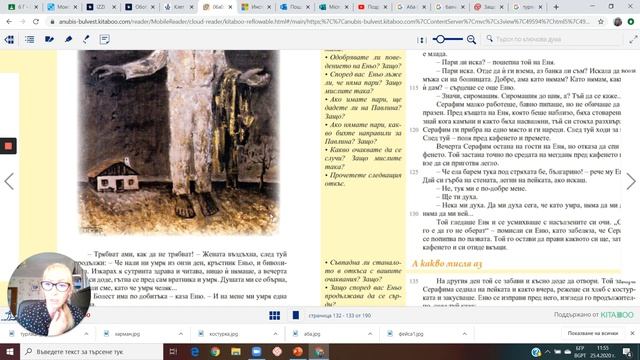
Task: Expand options for костурка.jpg download
Action: click(x=275, y=334)
